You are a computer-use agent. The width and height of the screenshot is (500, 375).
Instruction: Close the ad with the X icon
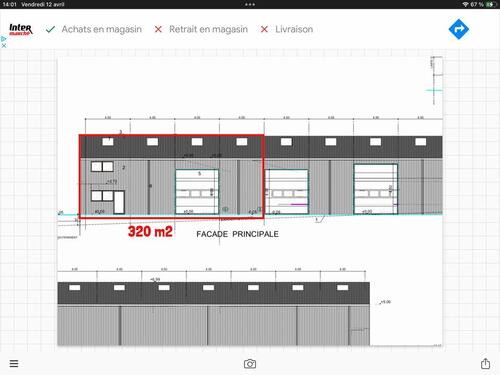[x=4, y=46]
